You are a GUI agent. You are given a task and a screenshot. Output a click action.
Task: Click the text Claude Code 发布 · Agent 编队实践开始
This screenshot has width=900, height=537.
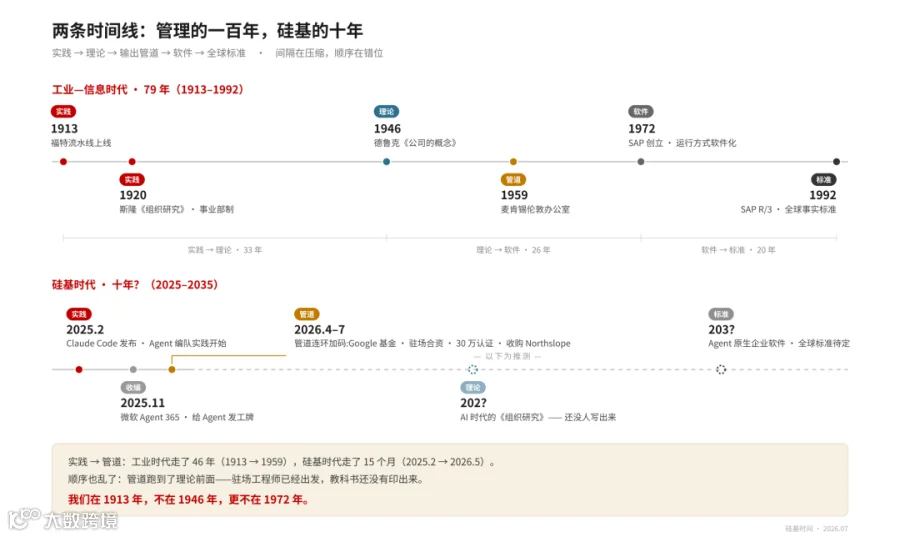tap(146, 344)
